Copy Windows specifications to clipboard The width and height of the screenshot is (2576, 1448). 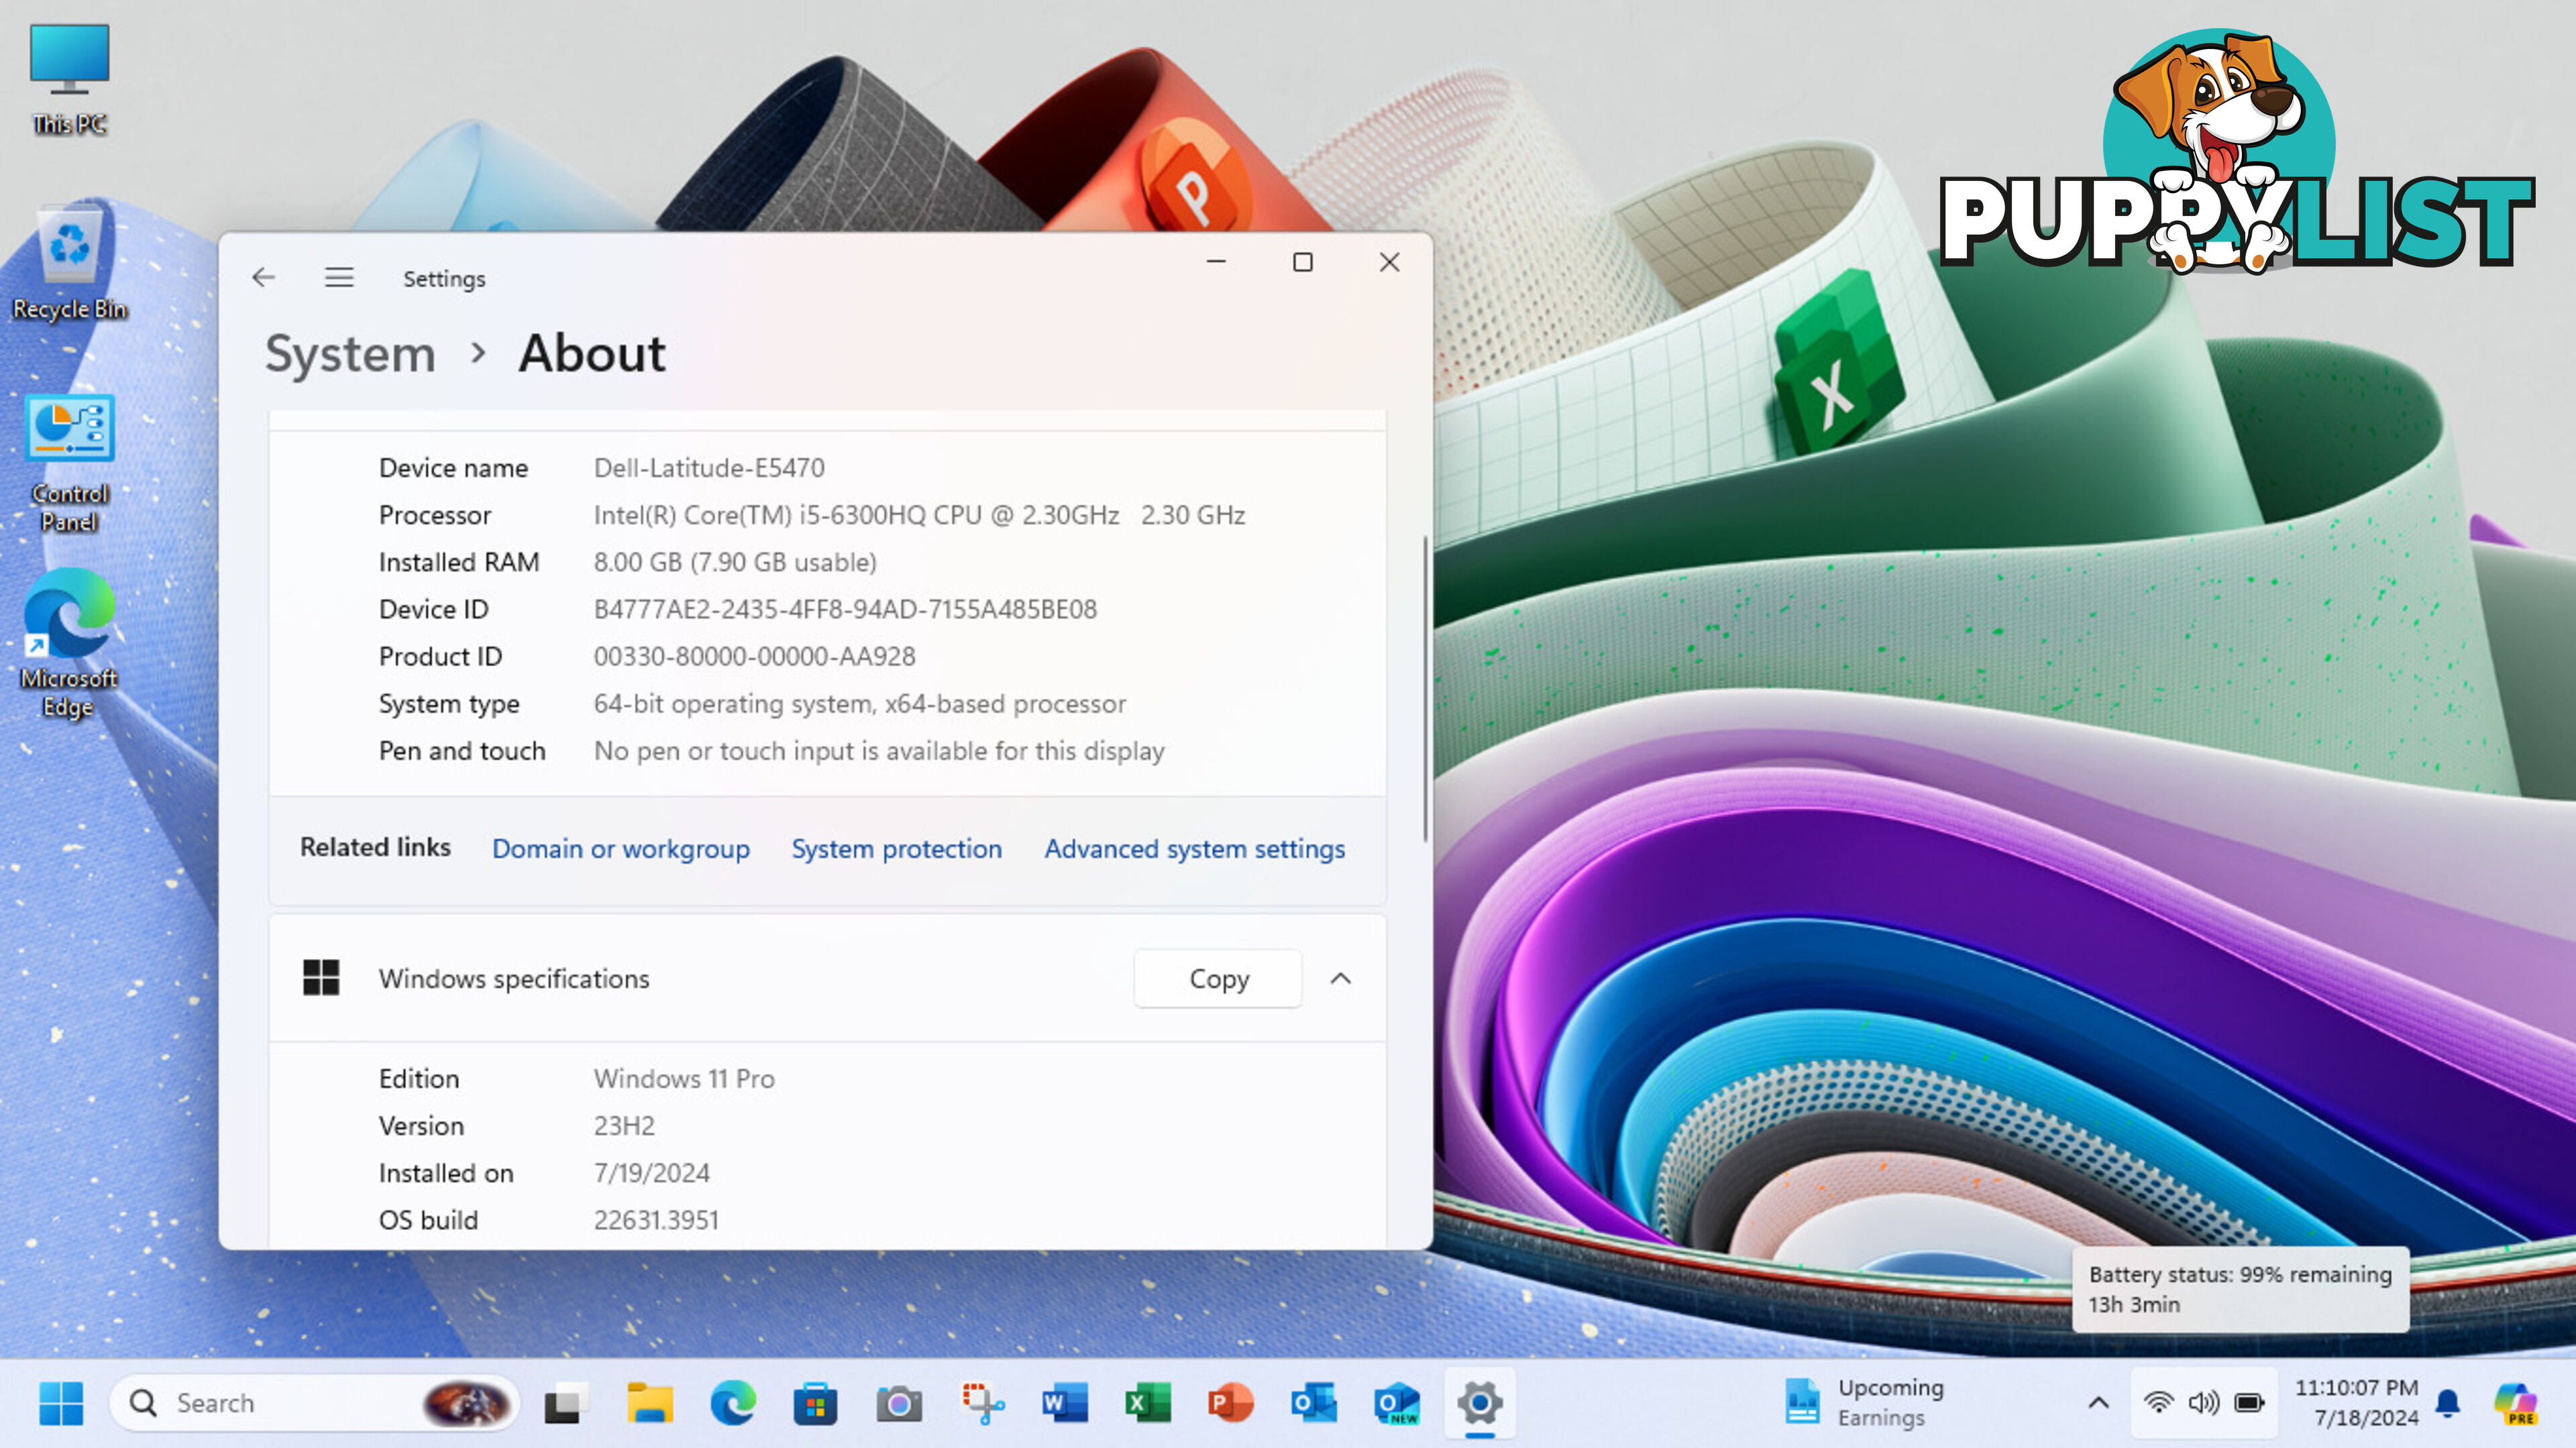click(x=1218, y=978)
